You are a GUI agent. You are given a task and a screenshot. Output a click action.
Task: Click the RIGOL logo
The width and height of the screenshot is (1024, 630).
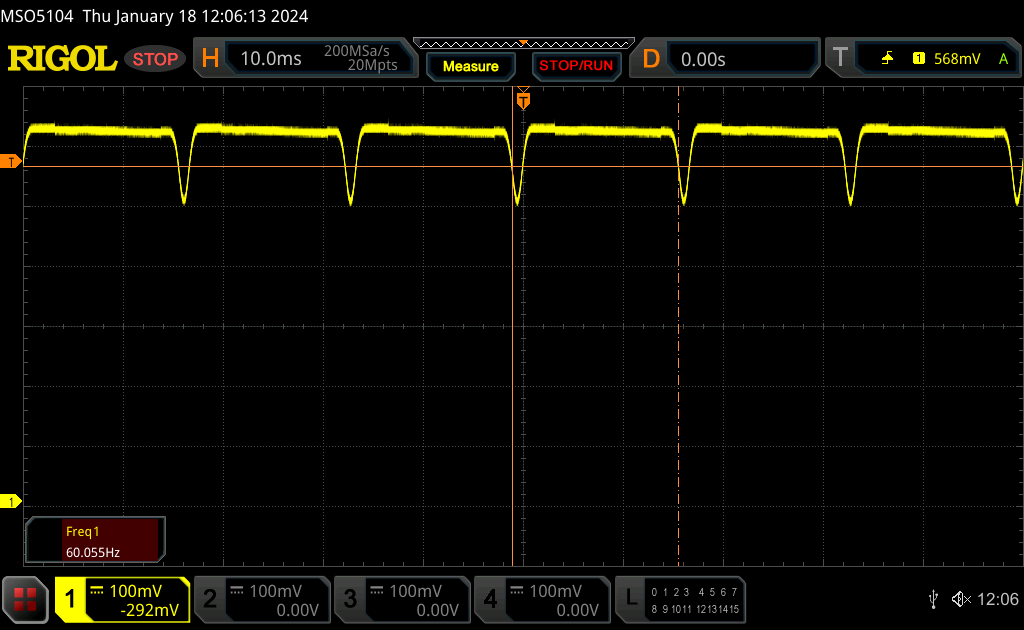pos(62,59)
